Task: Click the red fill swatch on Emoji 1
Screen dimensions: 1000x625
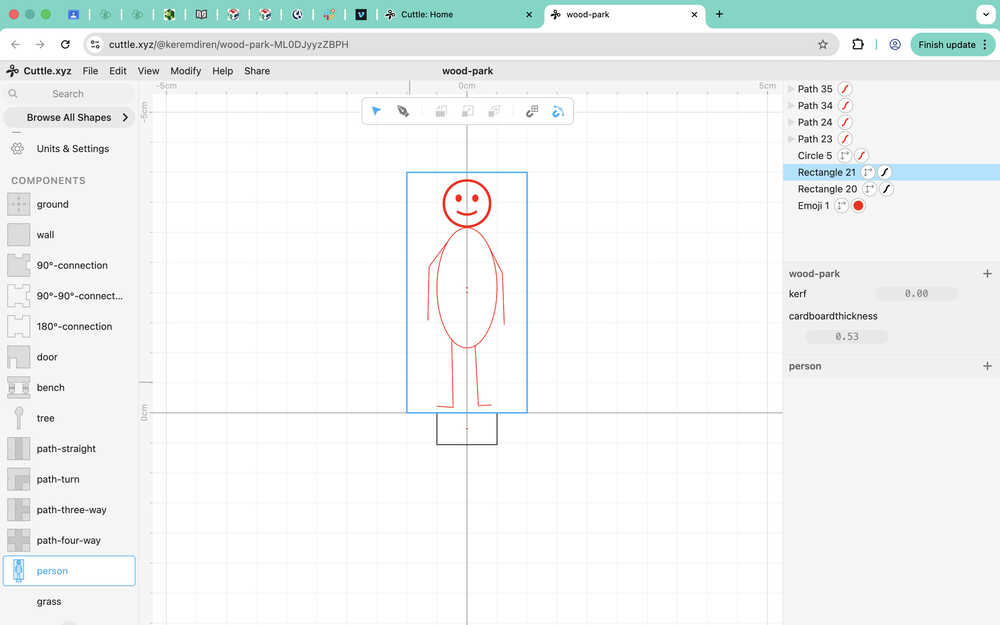Action: (x=858, y=206)
